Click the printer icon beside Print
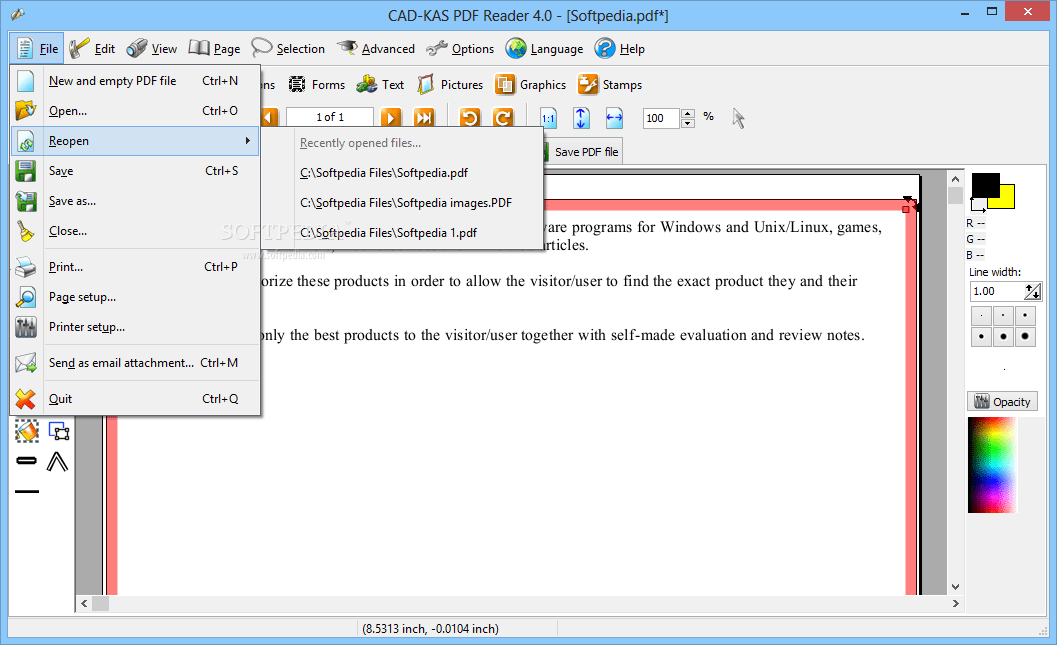1057x645 pixels. pos(26,267)
